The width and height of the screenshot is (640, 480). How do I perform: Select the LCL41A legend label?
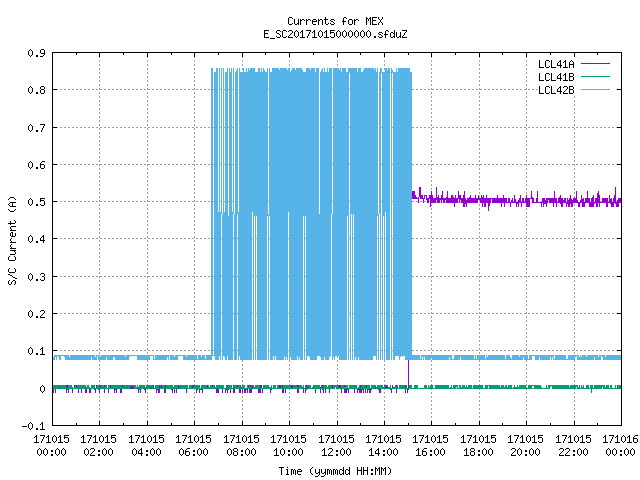click(556, 64)
